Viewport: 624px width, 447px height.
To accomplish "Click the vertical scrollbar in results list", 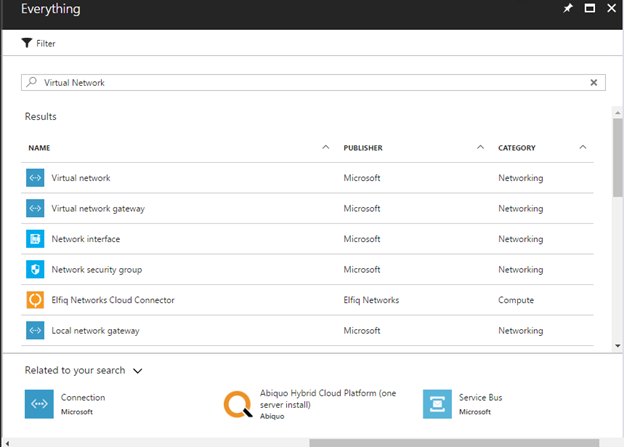I will 617,160.
